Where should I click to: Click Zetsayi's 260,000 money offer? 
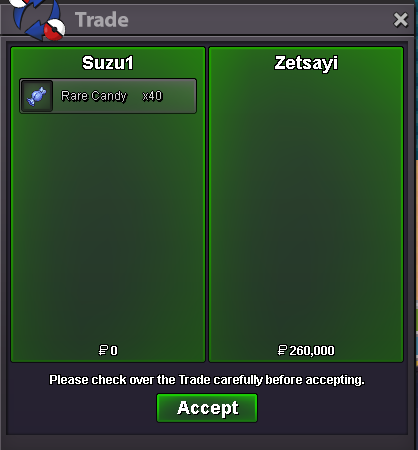pyautogui.click(x=312, y=351)
